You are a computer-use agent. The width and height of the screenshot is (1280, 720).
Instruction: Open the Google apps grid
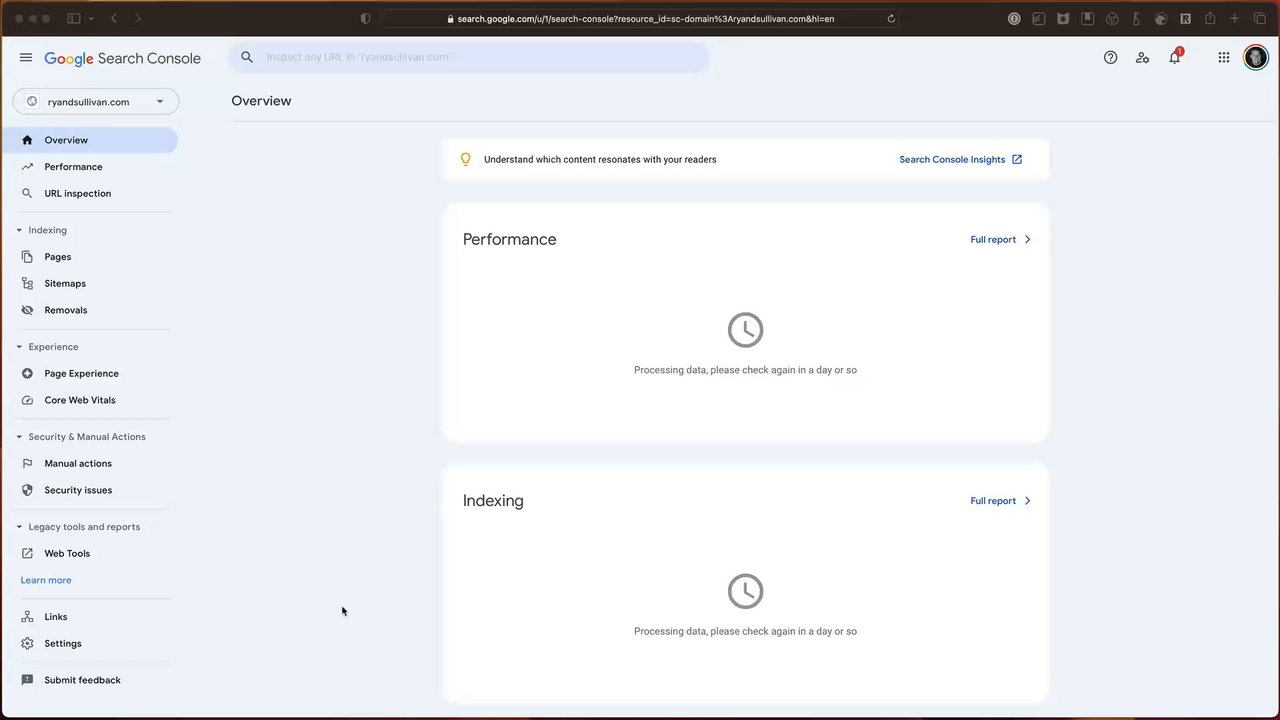(x=1223, y=58)
